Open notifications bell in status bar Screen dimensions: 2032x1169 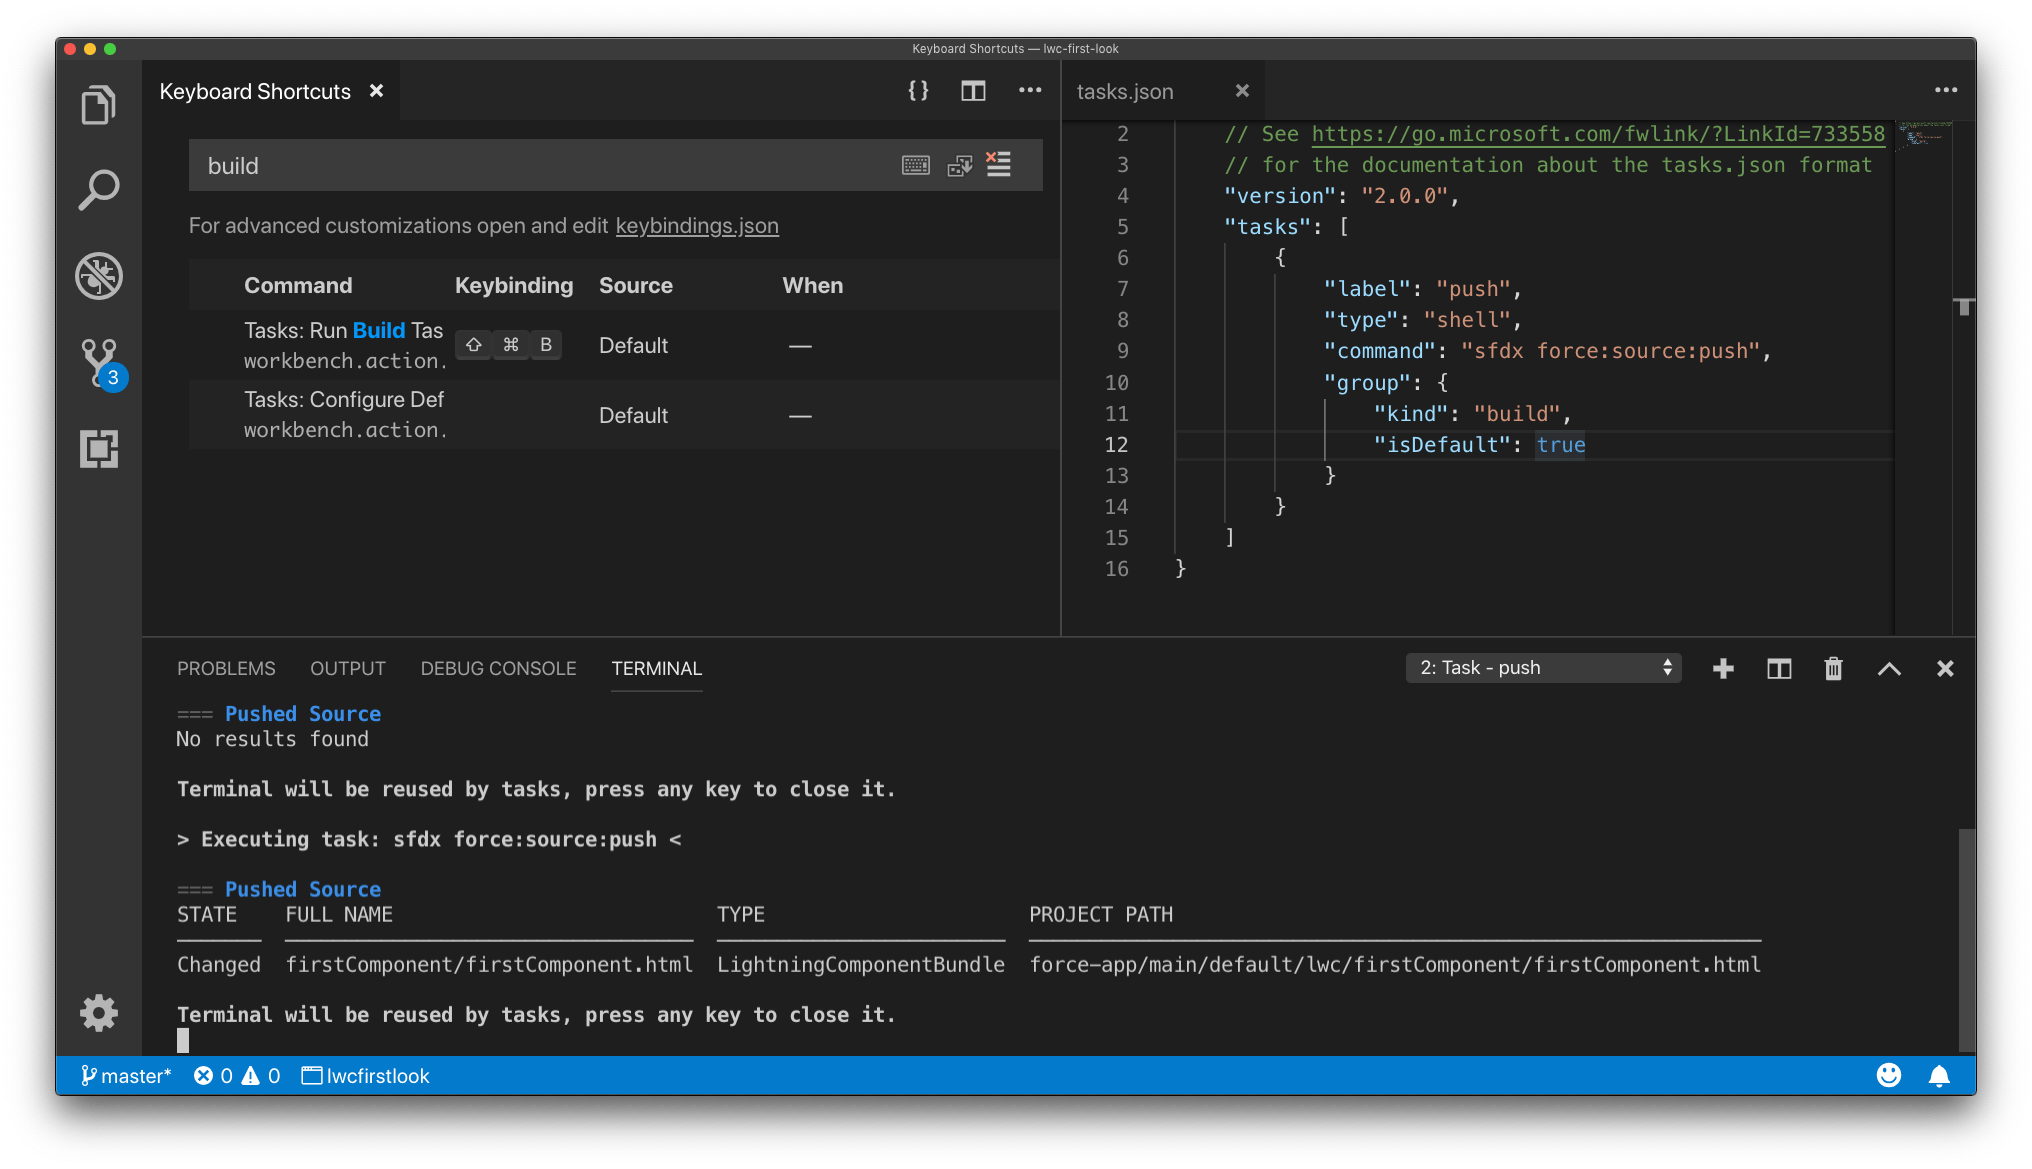point(1939,1075)
